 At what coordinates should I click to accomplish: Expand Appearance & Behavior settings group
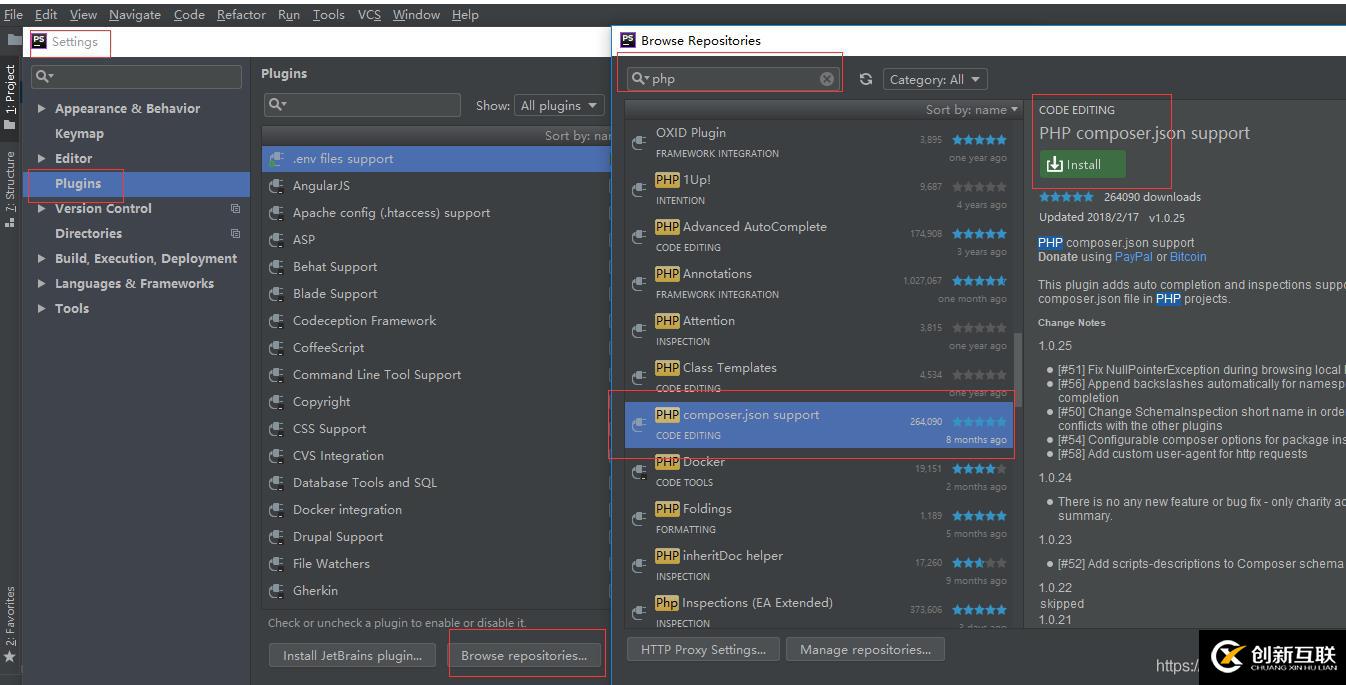(41, 108)
